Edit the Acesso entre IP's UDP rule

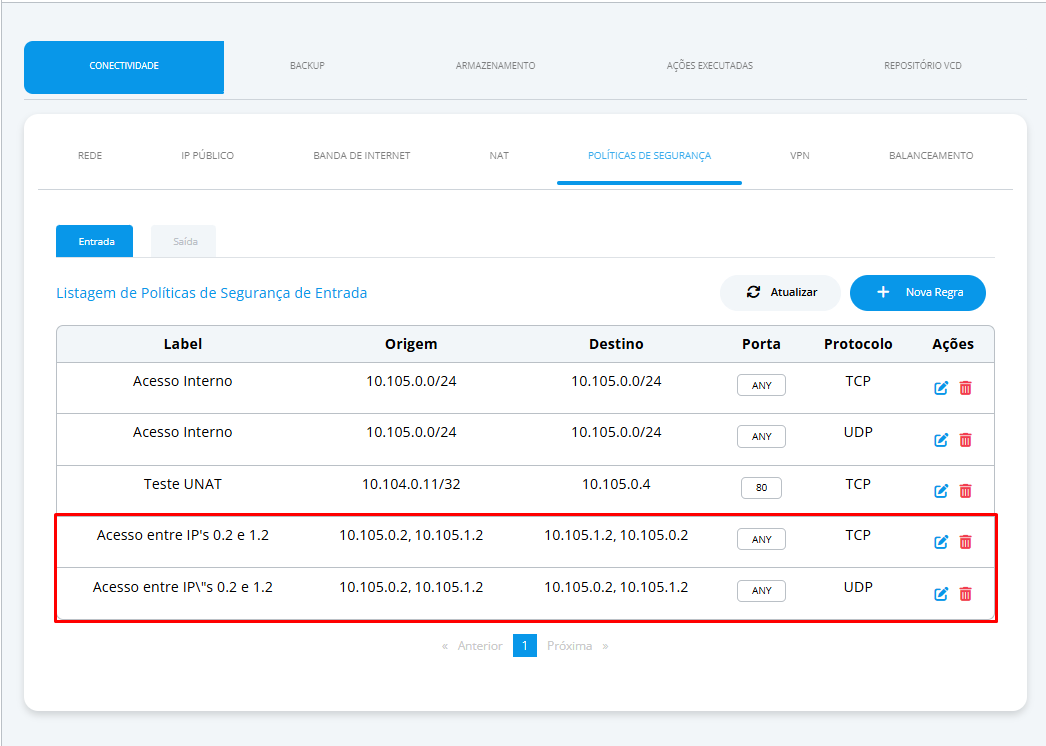941,594
